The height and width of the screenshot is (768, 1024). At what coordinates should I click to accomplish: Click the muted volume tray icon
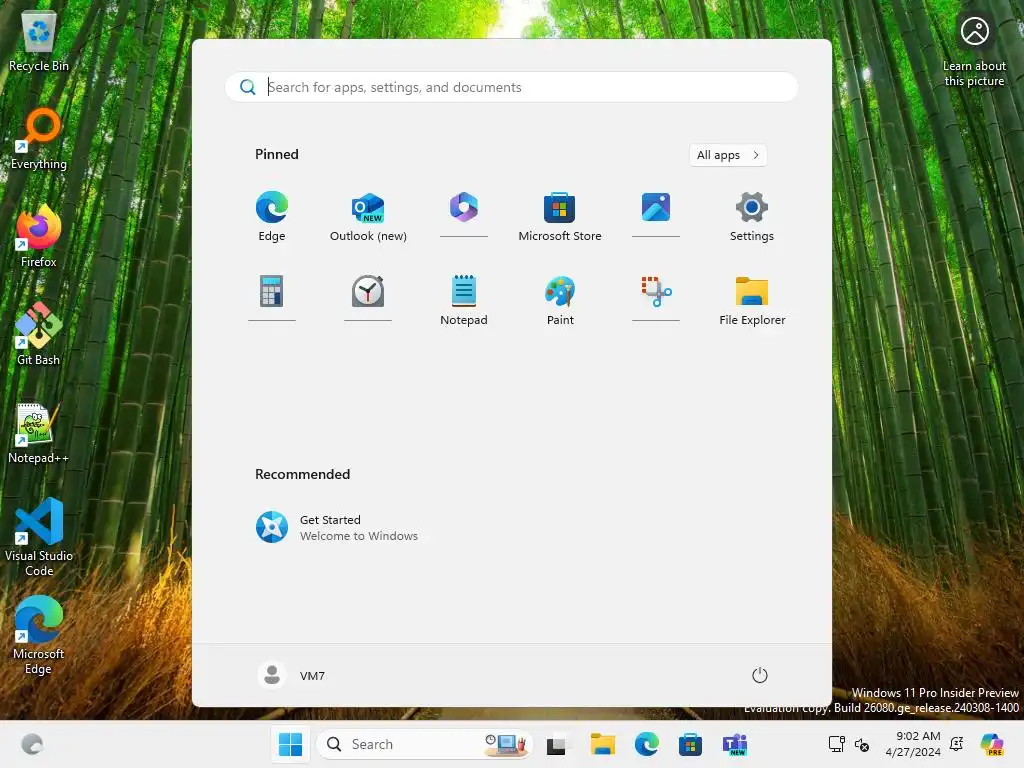click(861, 744)
